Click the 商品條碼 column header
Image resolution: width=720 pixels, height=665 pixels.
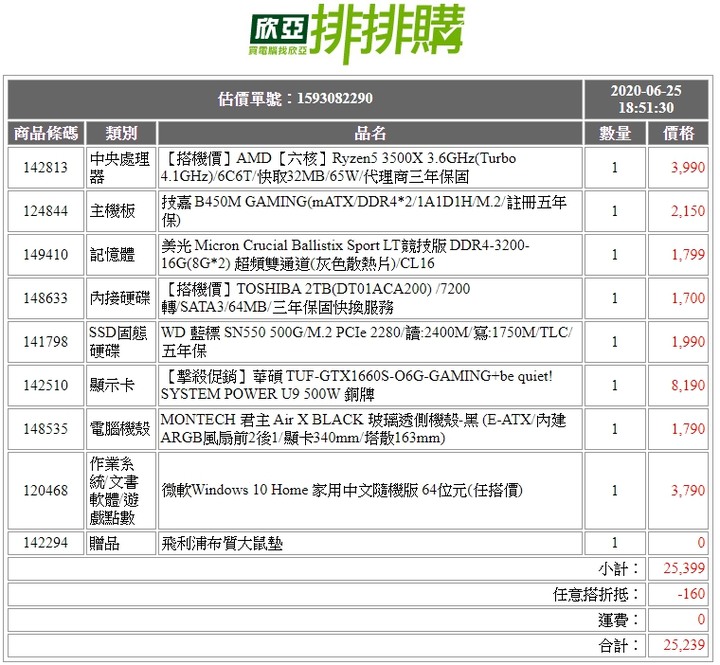point(46,134)
